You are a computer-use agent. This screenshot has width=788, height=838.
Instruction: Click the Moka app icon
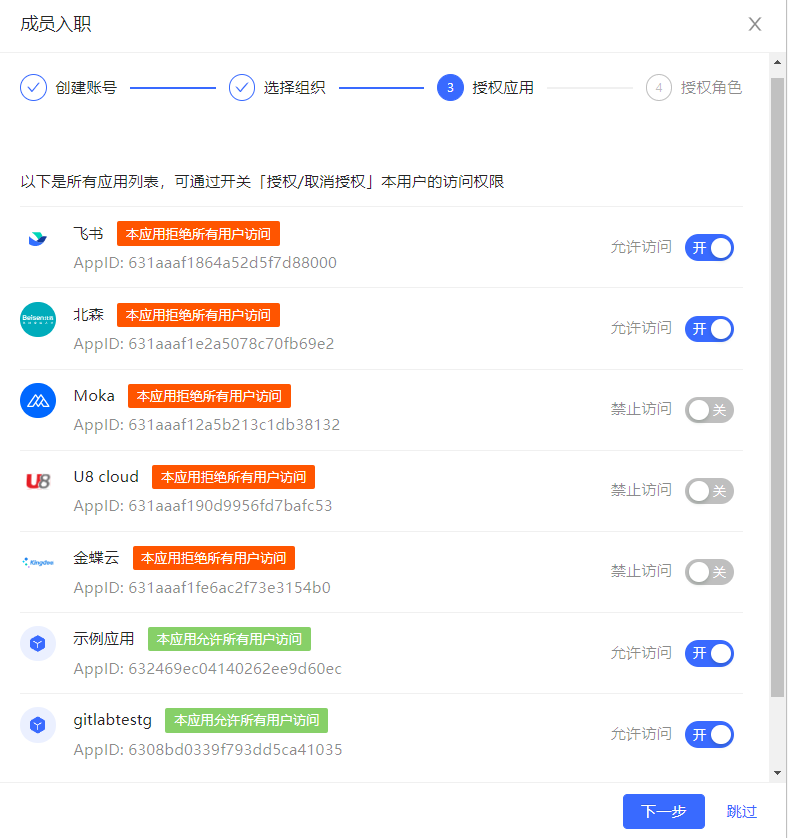tap(38, 401)
